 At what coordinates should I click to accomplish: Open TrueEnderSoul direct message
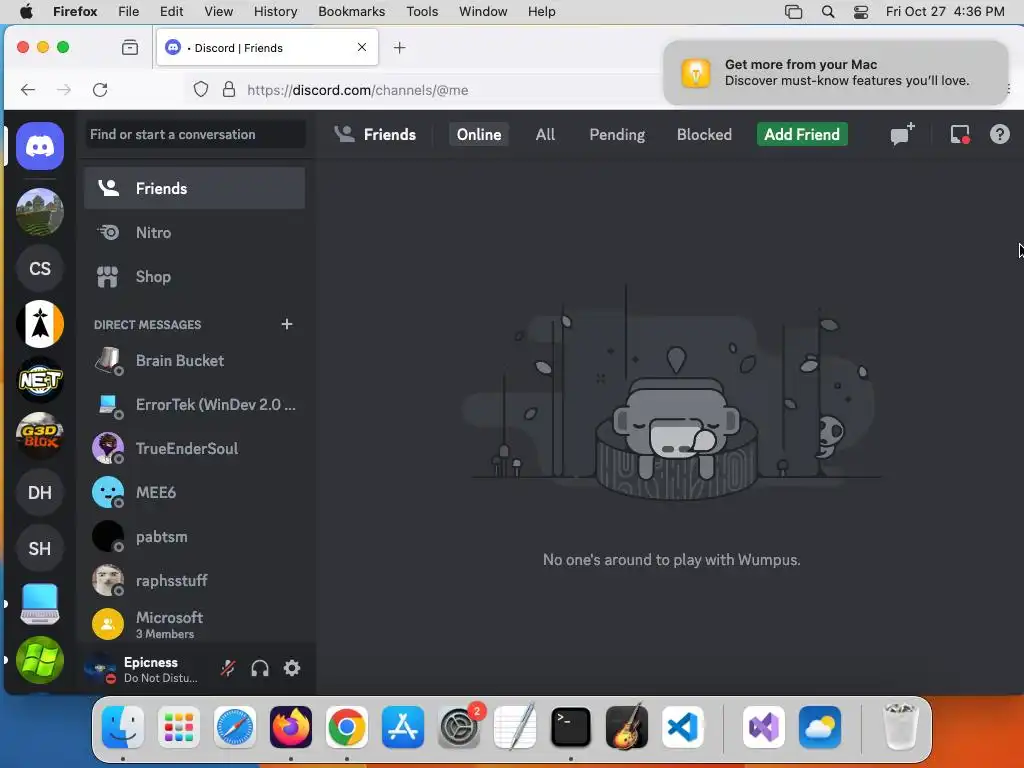coord(195,449)
